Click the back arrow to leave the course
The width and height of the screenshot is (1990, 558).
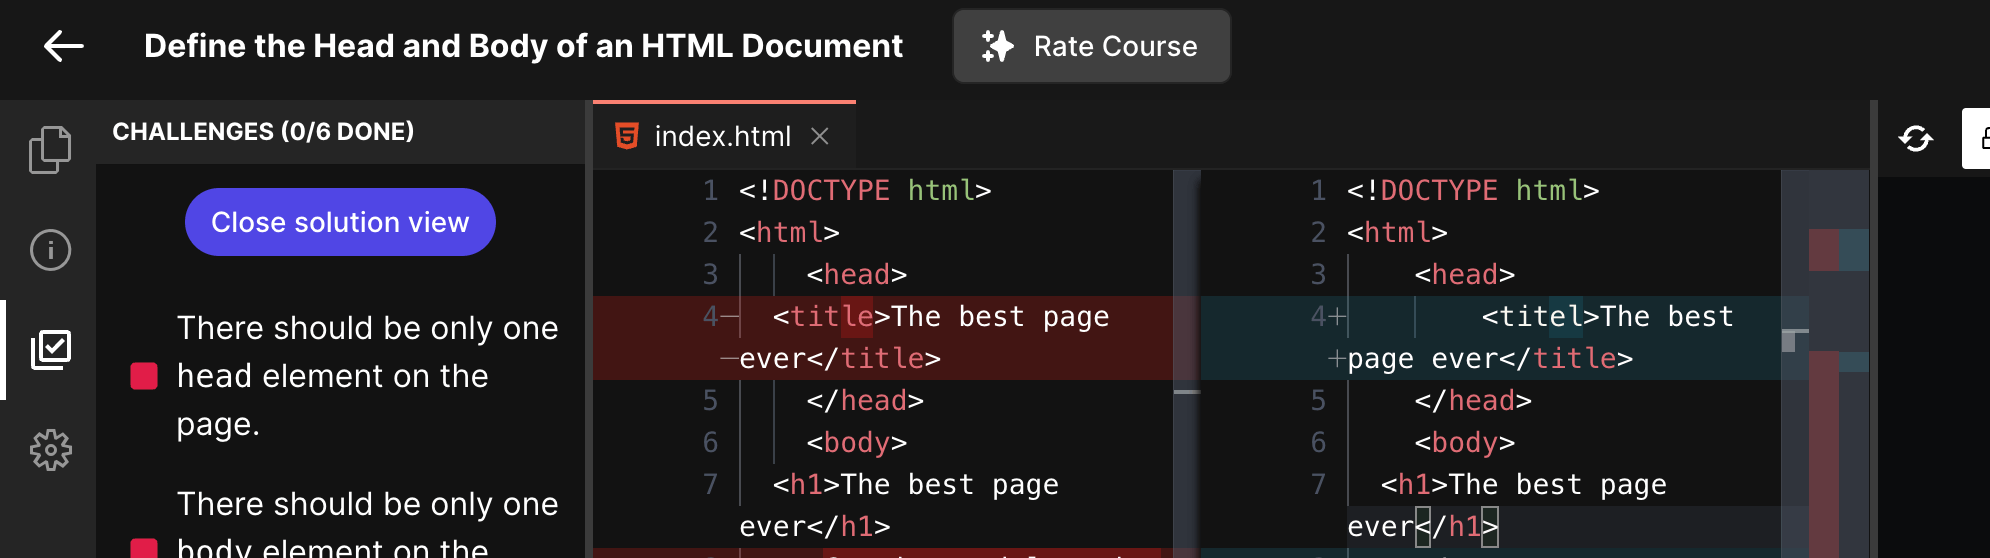click(x=63, y=46)
